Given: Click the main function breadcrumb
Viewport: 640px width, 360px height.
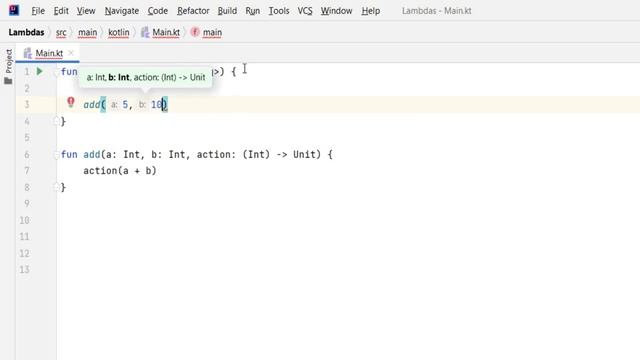Looking at the screenshot, I should 212,32.
